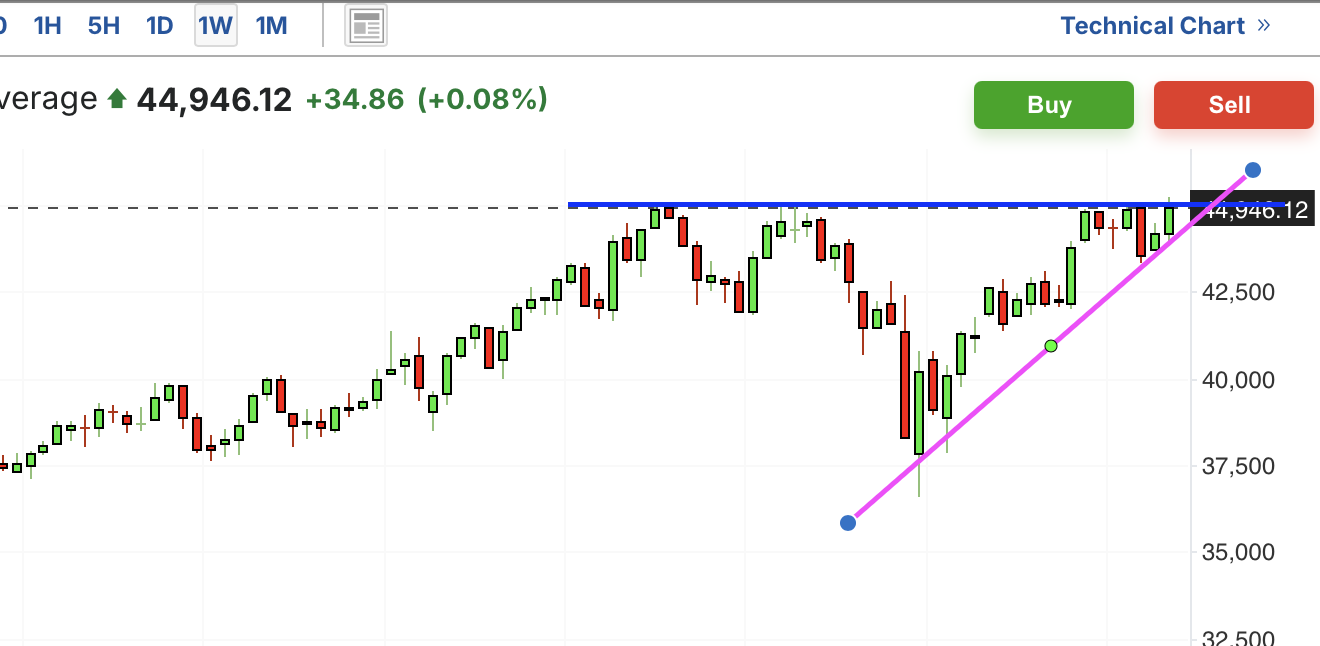Click the tall red candle at the low
The height and width of the screenshot is (646, 1320).
pos(905,385)
